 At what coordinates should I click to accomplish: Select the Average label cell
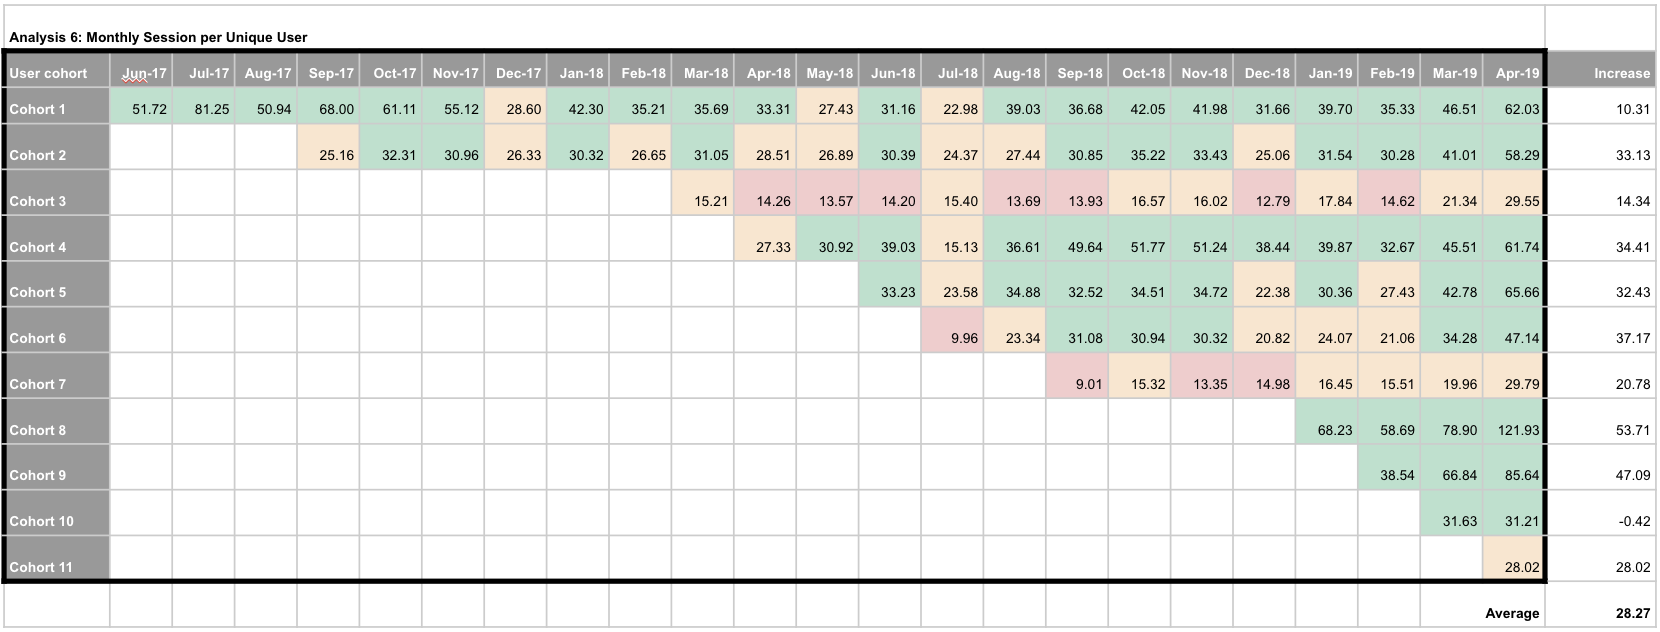[1512, 613]
